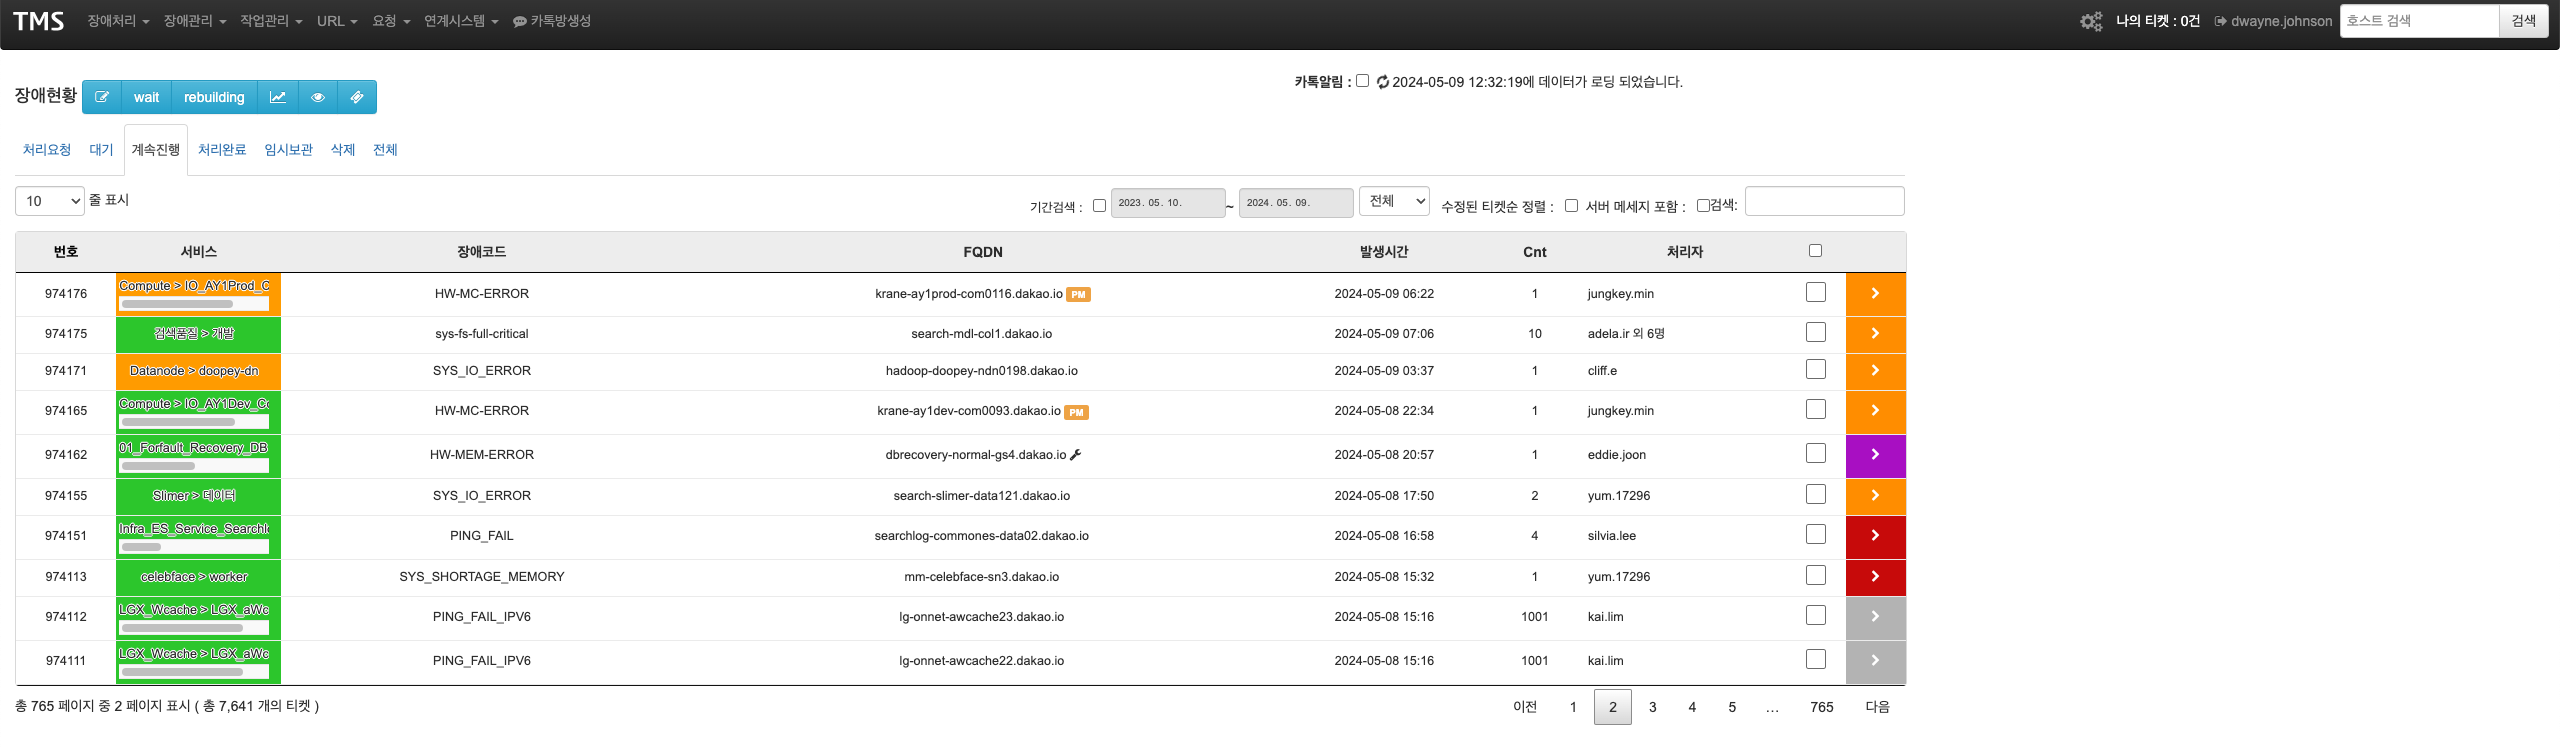Select the checkbox for ticket 974112
2560x747 pixels.
tap(1816, 615)
